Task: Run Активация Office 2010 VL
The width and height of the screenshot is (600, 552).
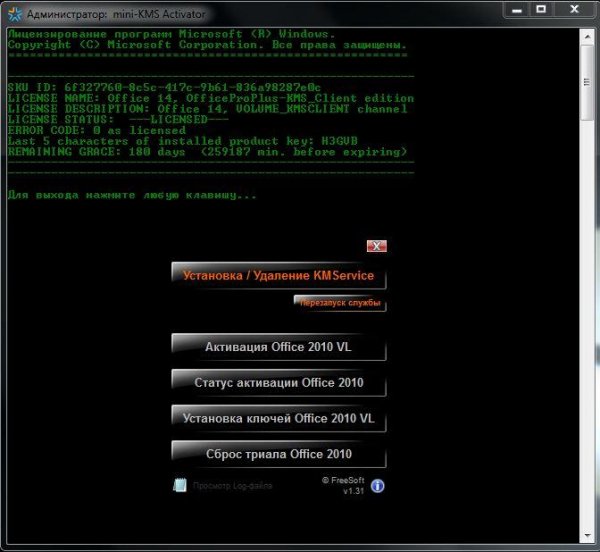Action: click(278, 347)
